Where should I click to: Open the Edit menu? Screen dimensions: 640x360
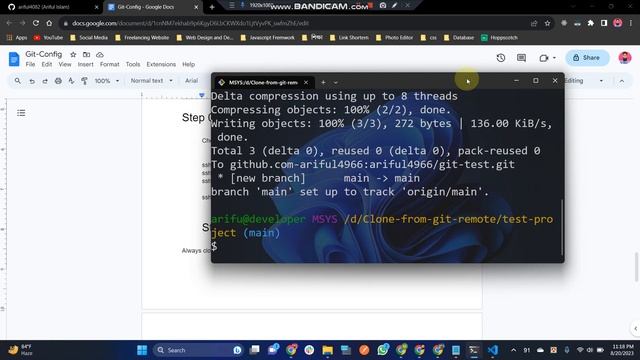47,64
